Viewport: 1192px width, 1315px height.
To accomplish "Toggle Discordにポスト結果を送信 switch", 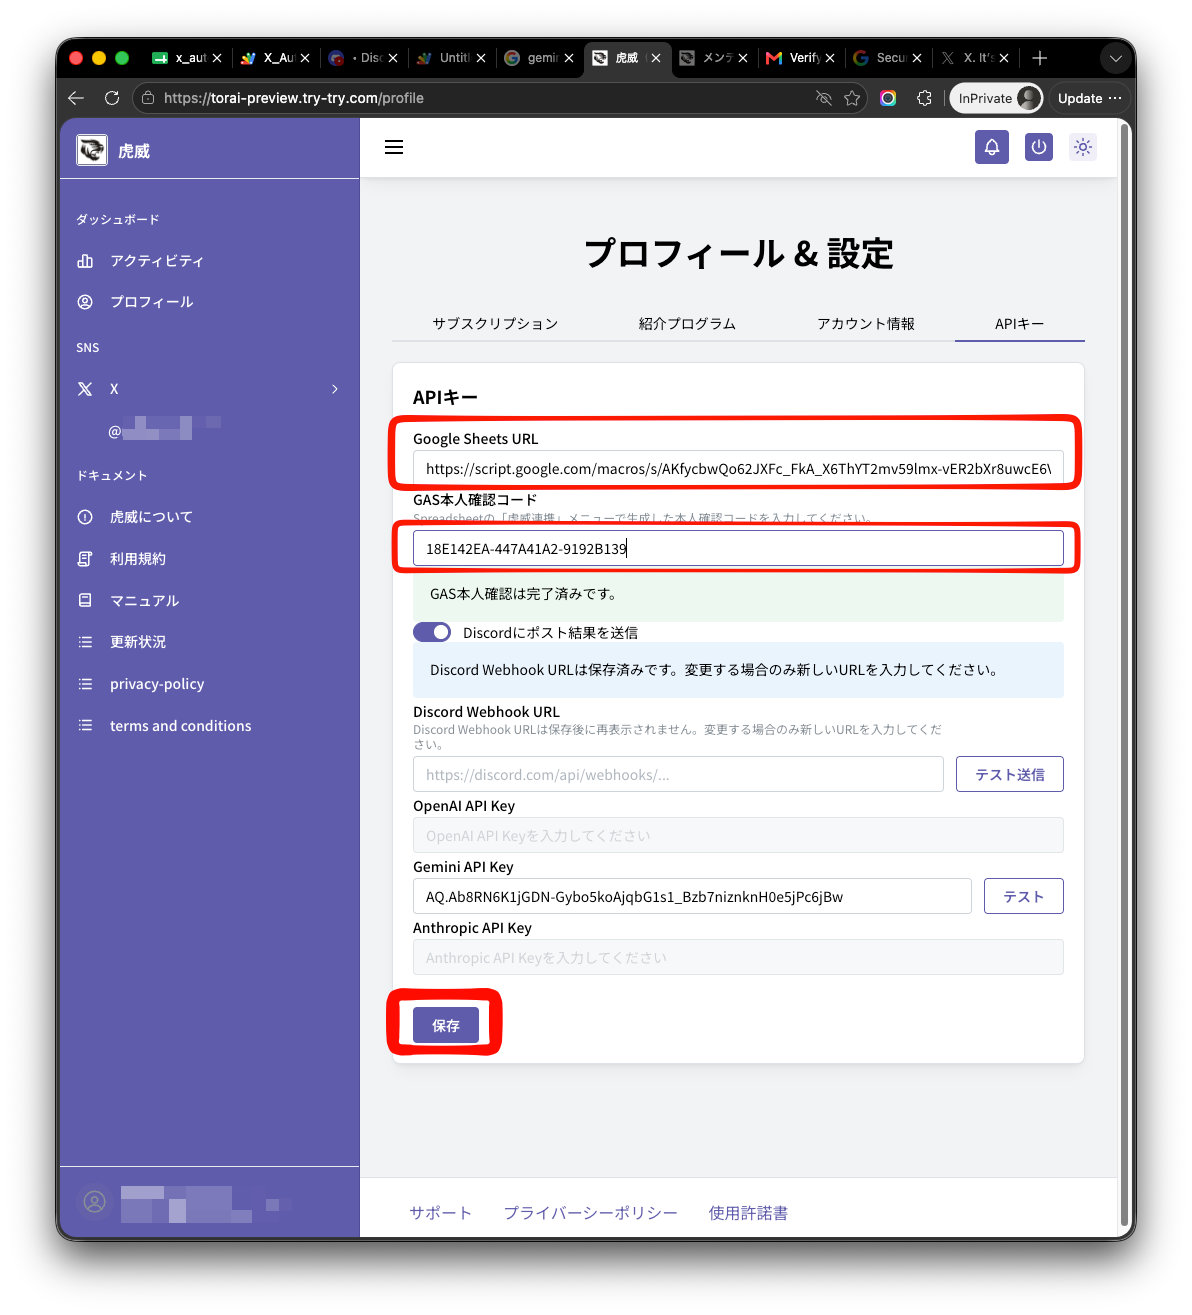I will tap(432, 632).
